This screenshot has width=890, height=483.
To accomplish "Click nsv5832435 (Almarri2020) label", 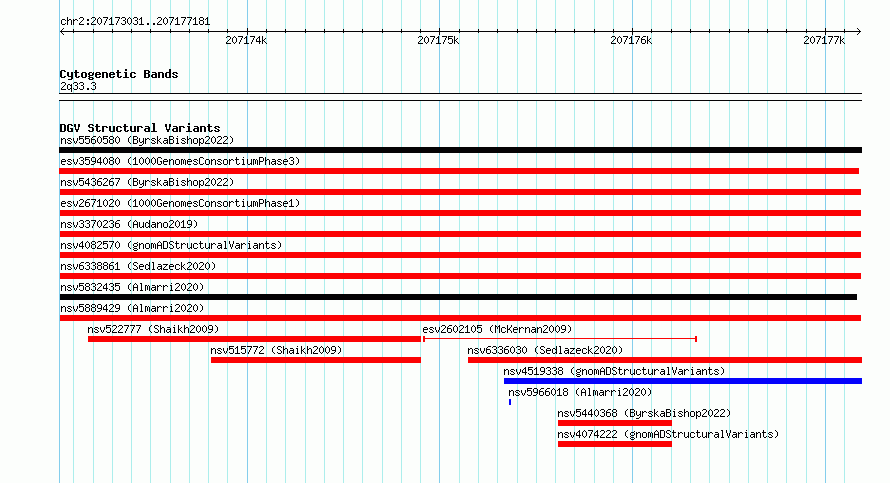I will tap(132, 287).
